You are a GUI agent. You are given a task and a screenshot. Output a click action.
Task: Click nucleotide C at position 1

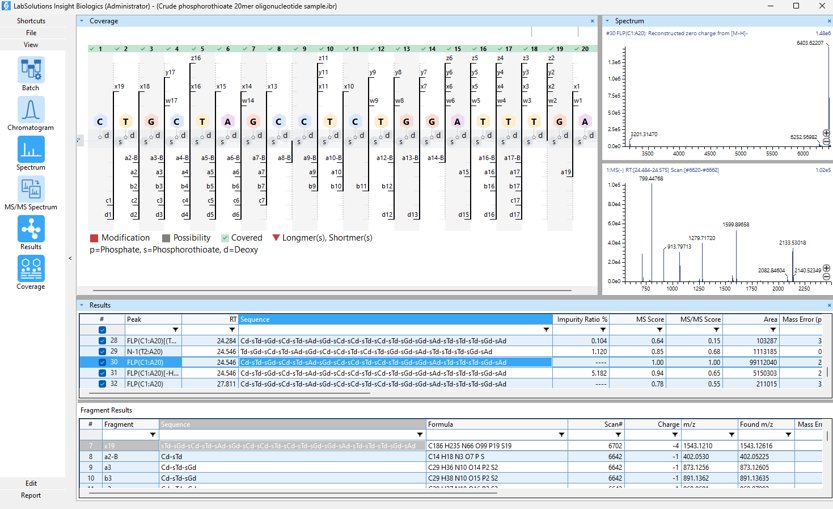[x=99, y=122]
